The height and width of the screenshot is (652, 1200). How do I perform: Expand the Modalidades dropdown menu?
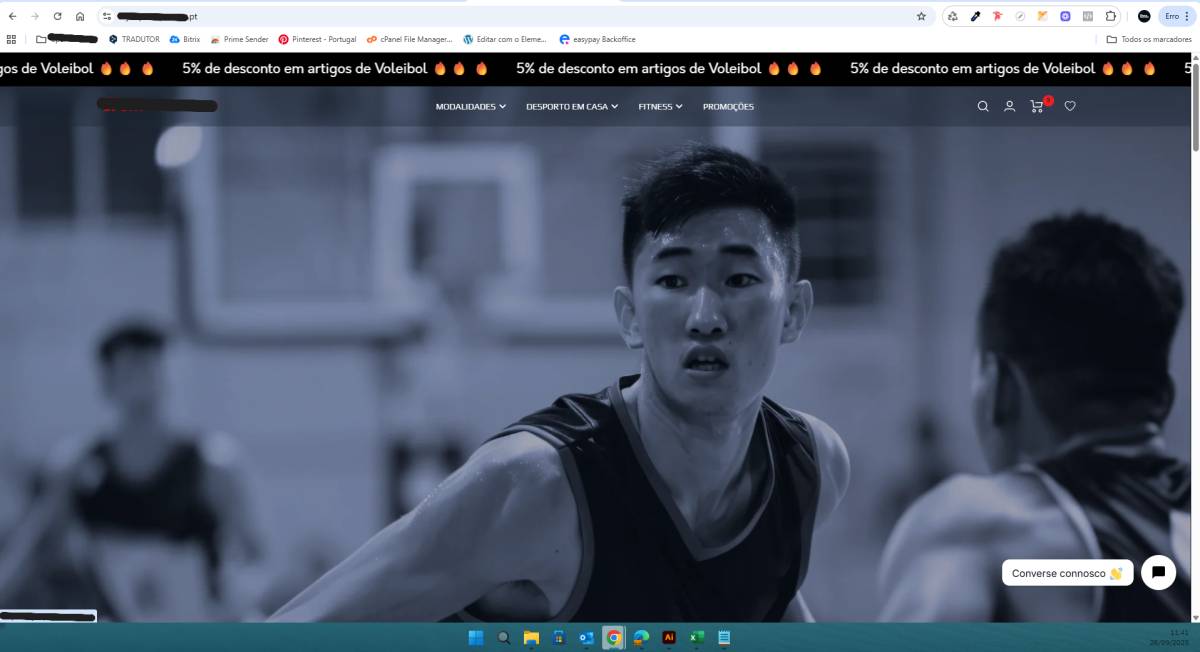pyautogui.click(x=471, y=106)
